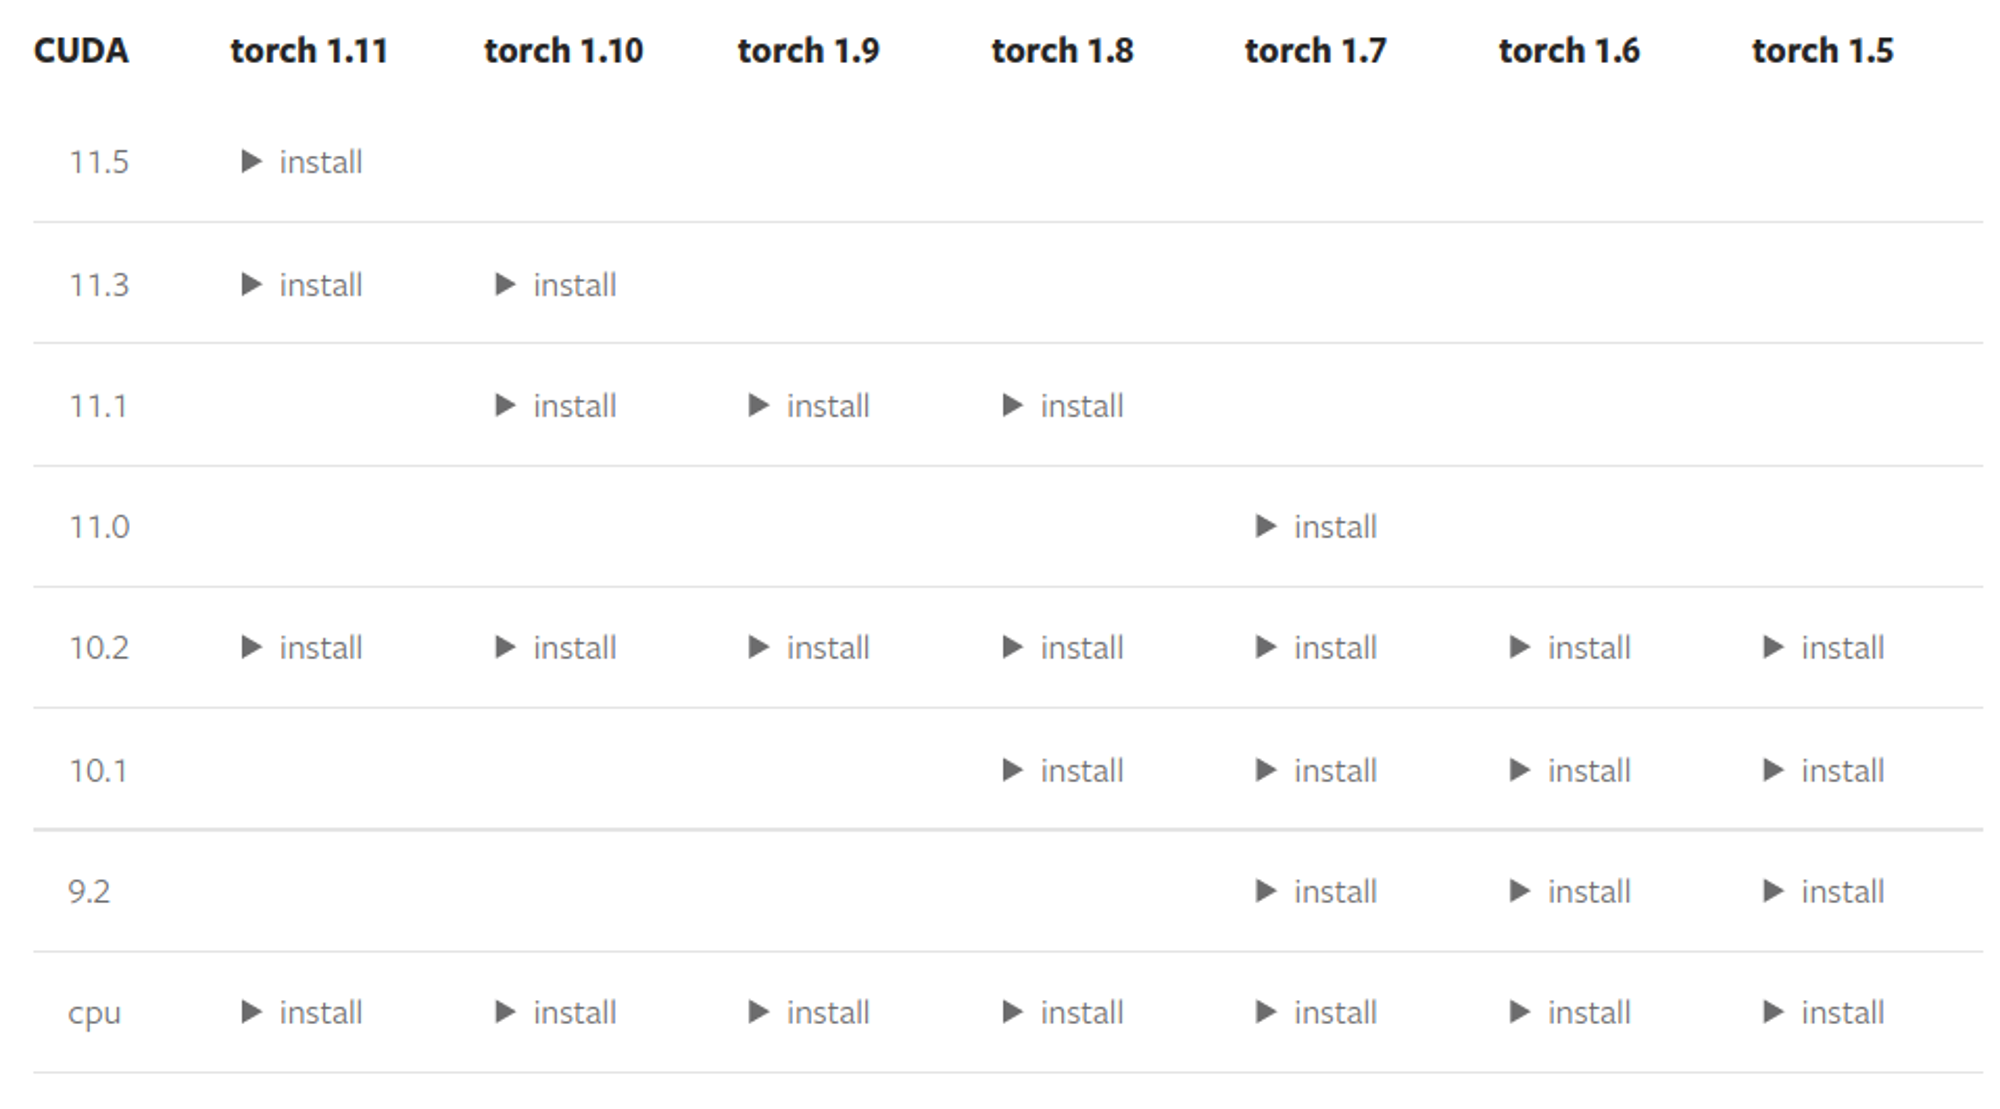
Task: Expand install for CUDA 11.0 torch 1.7
Action: [x=1317, y=527]
